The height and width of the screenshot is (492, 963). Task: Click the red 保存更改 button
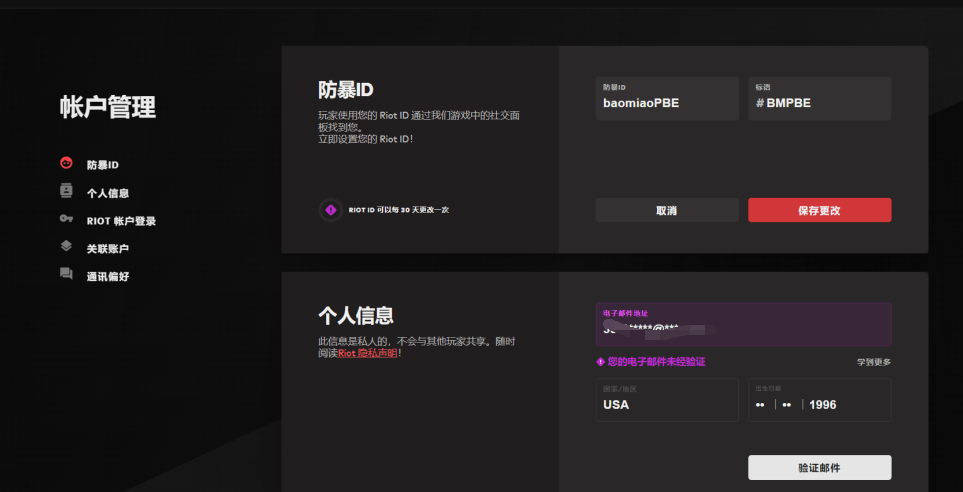pyautogui.click(x=819, y=210)
